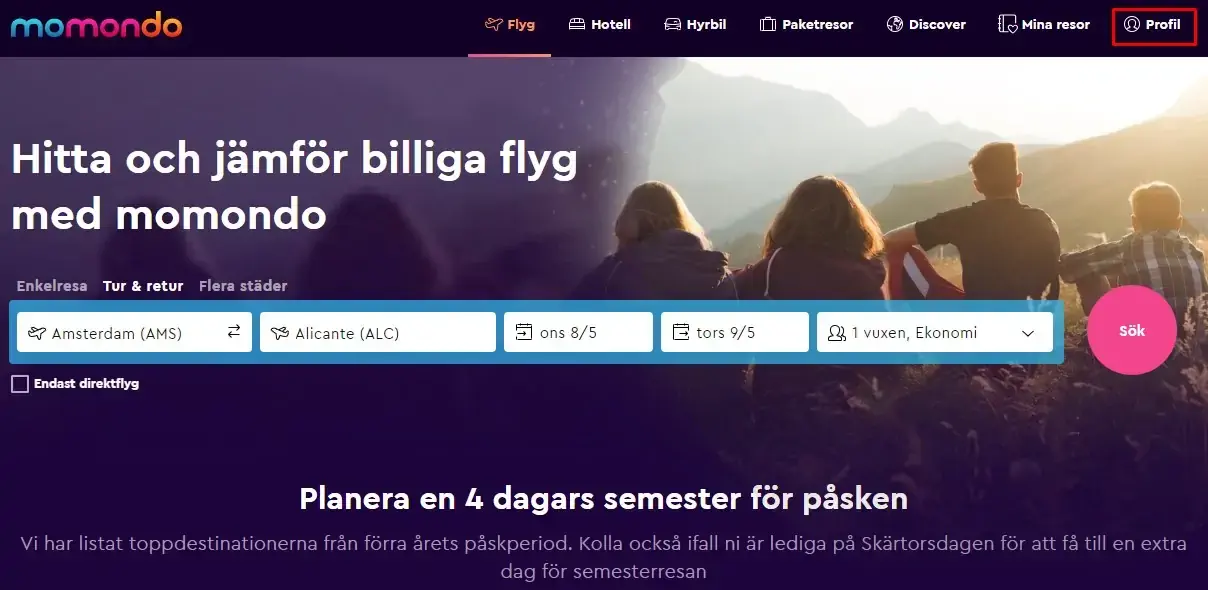The image size is (1208, 590).
Task: Select the Tur & retur option
Action: (x=143, y=286)
